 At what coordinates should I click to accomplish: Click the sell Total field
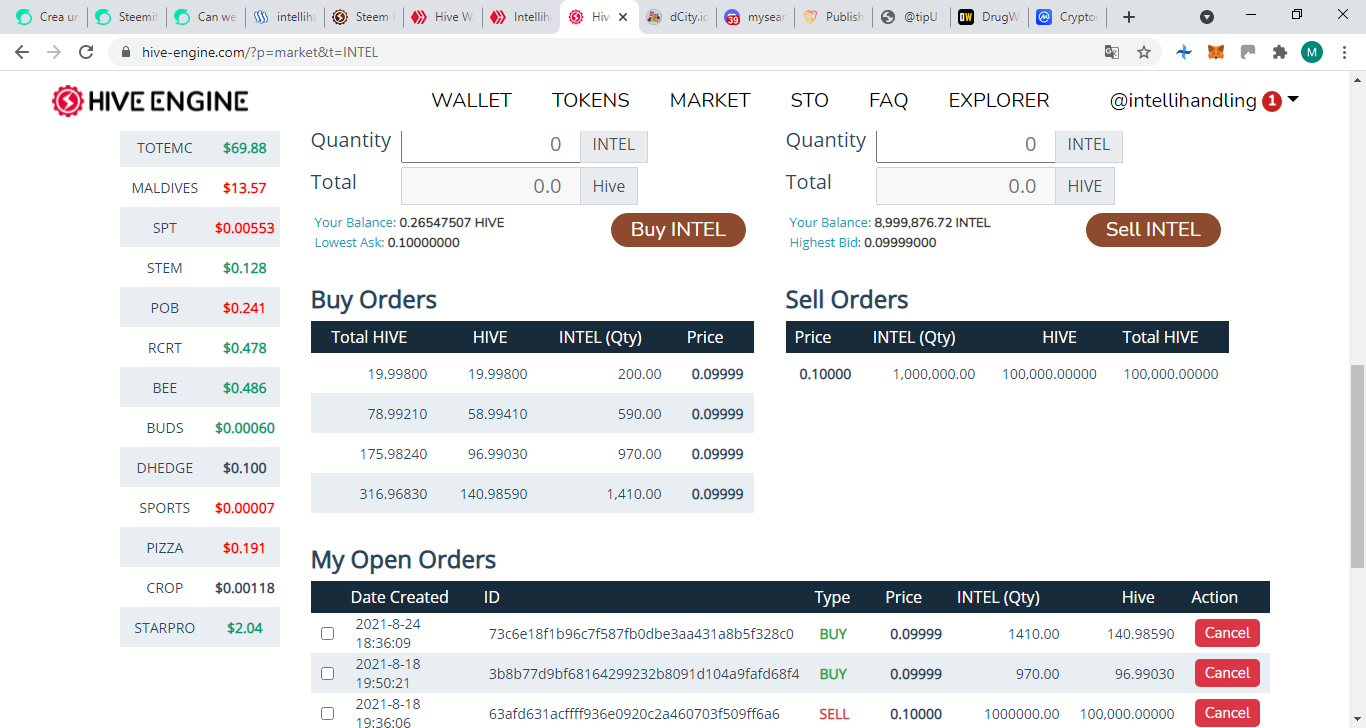pos(966,186)
